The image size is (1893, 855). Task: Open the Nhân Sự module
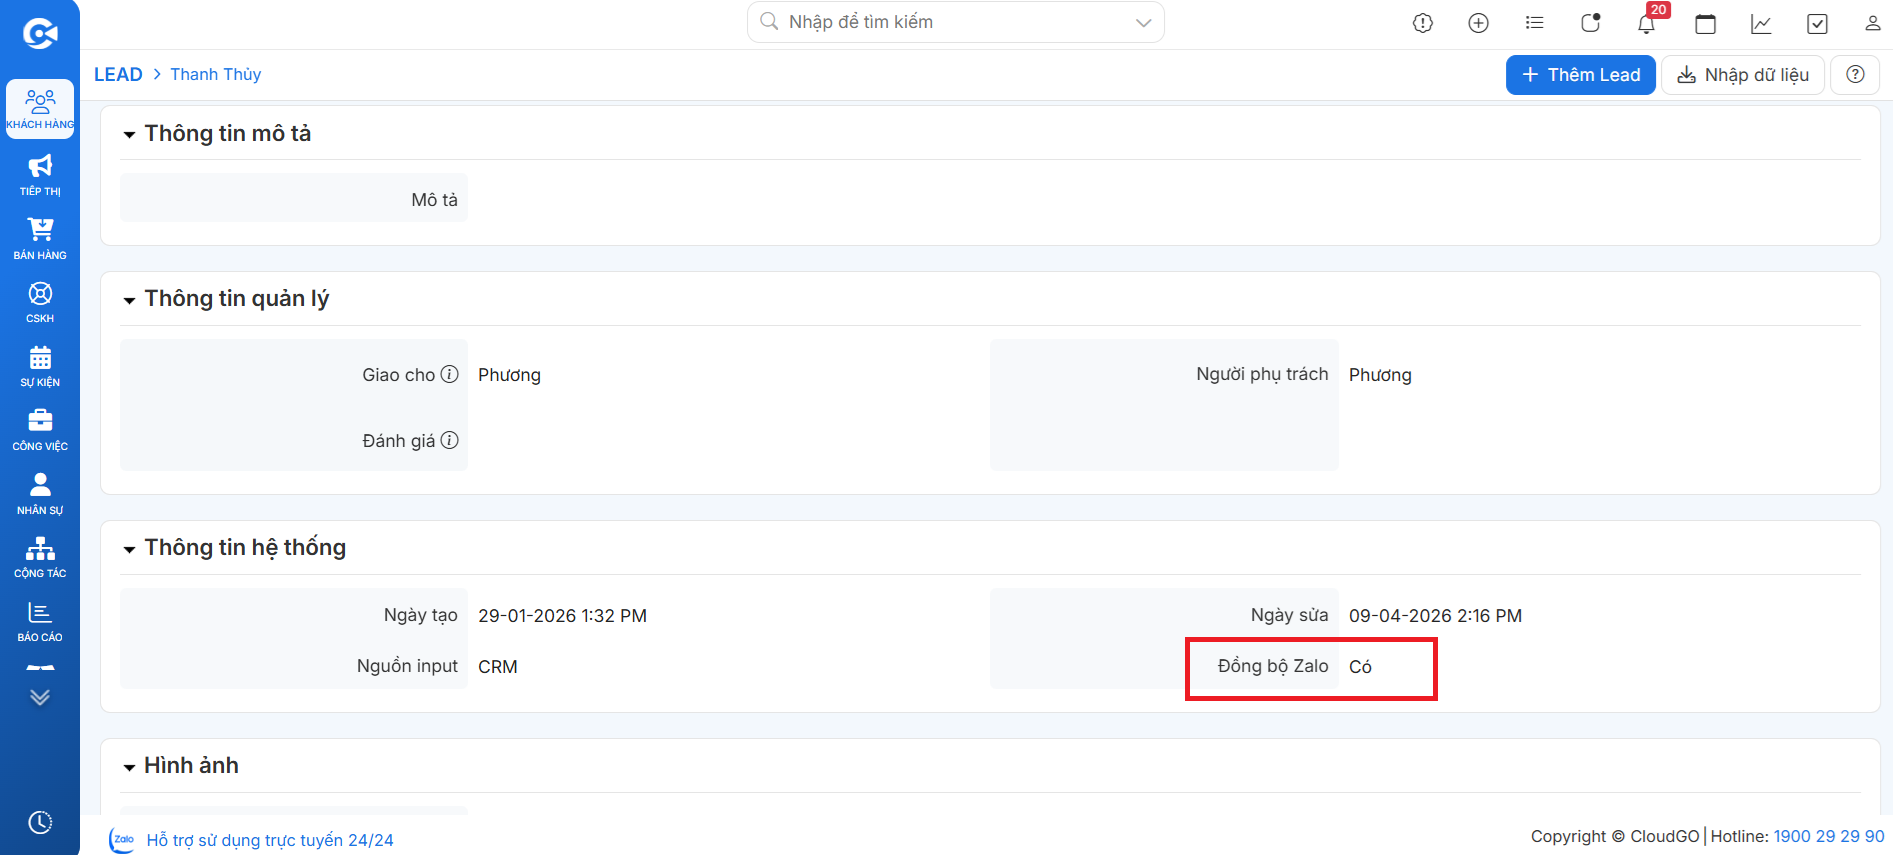coord(40,494)
